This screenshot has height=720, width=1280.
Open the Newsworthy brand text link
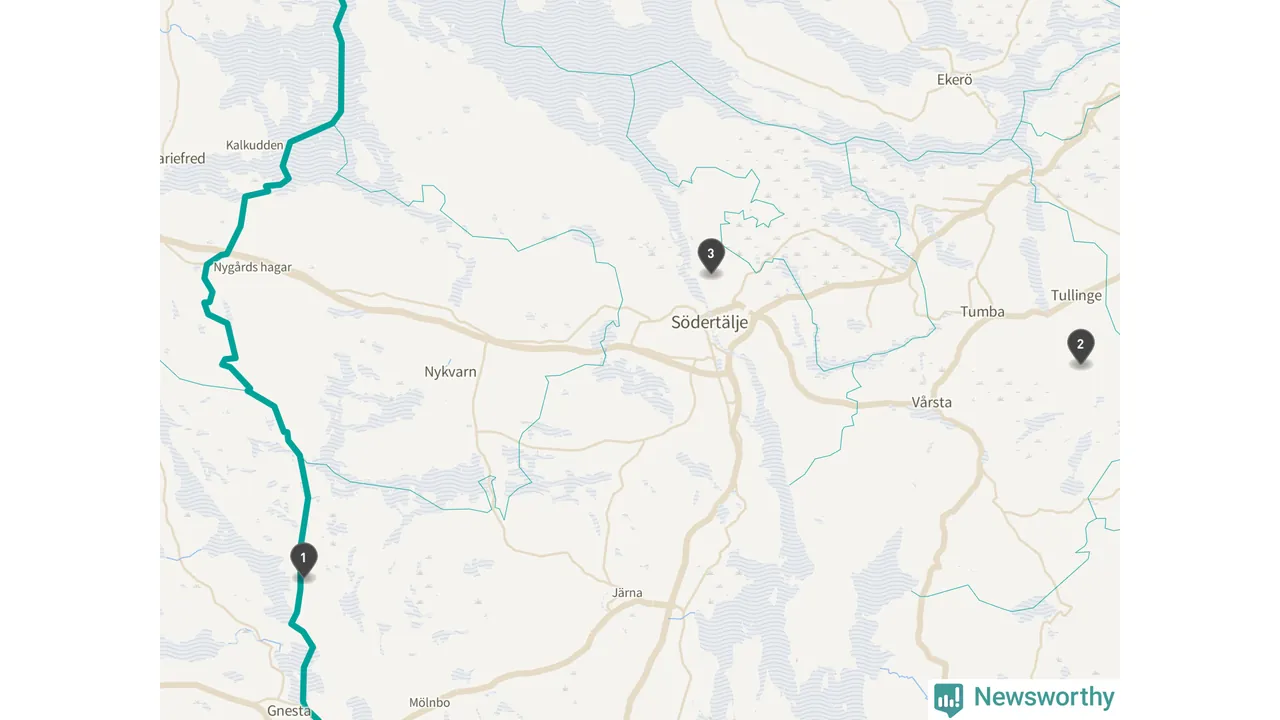[x=1043, y=697]
